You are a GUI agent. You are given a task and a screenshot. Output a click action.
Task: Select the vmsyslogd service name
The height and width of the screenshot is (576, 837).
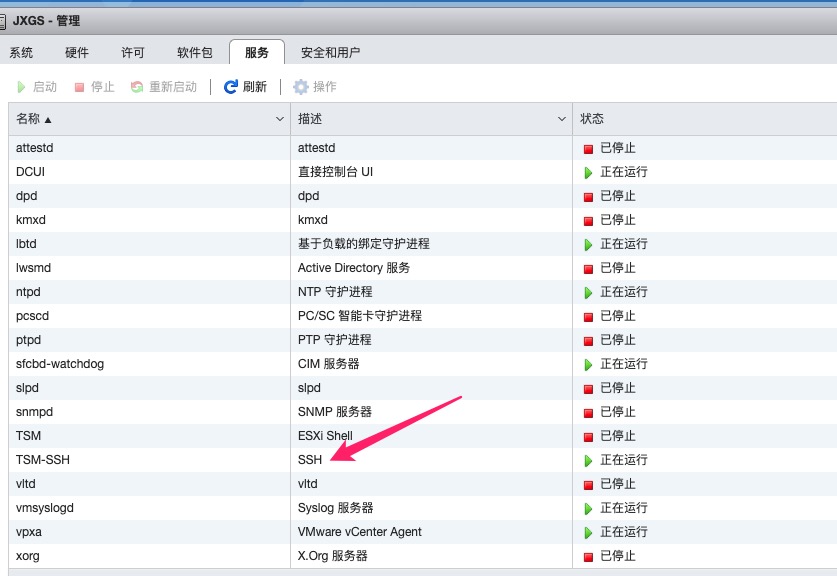click(45, 508)
